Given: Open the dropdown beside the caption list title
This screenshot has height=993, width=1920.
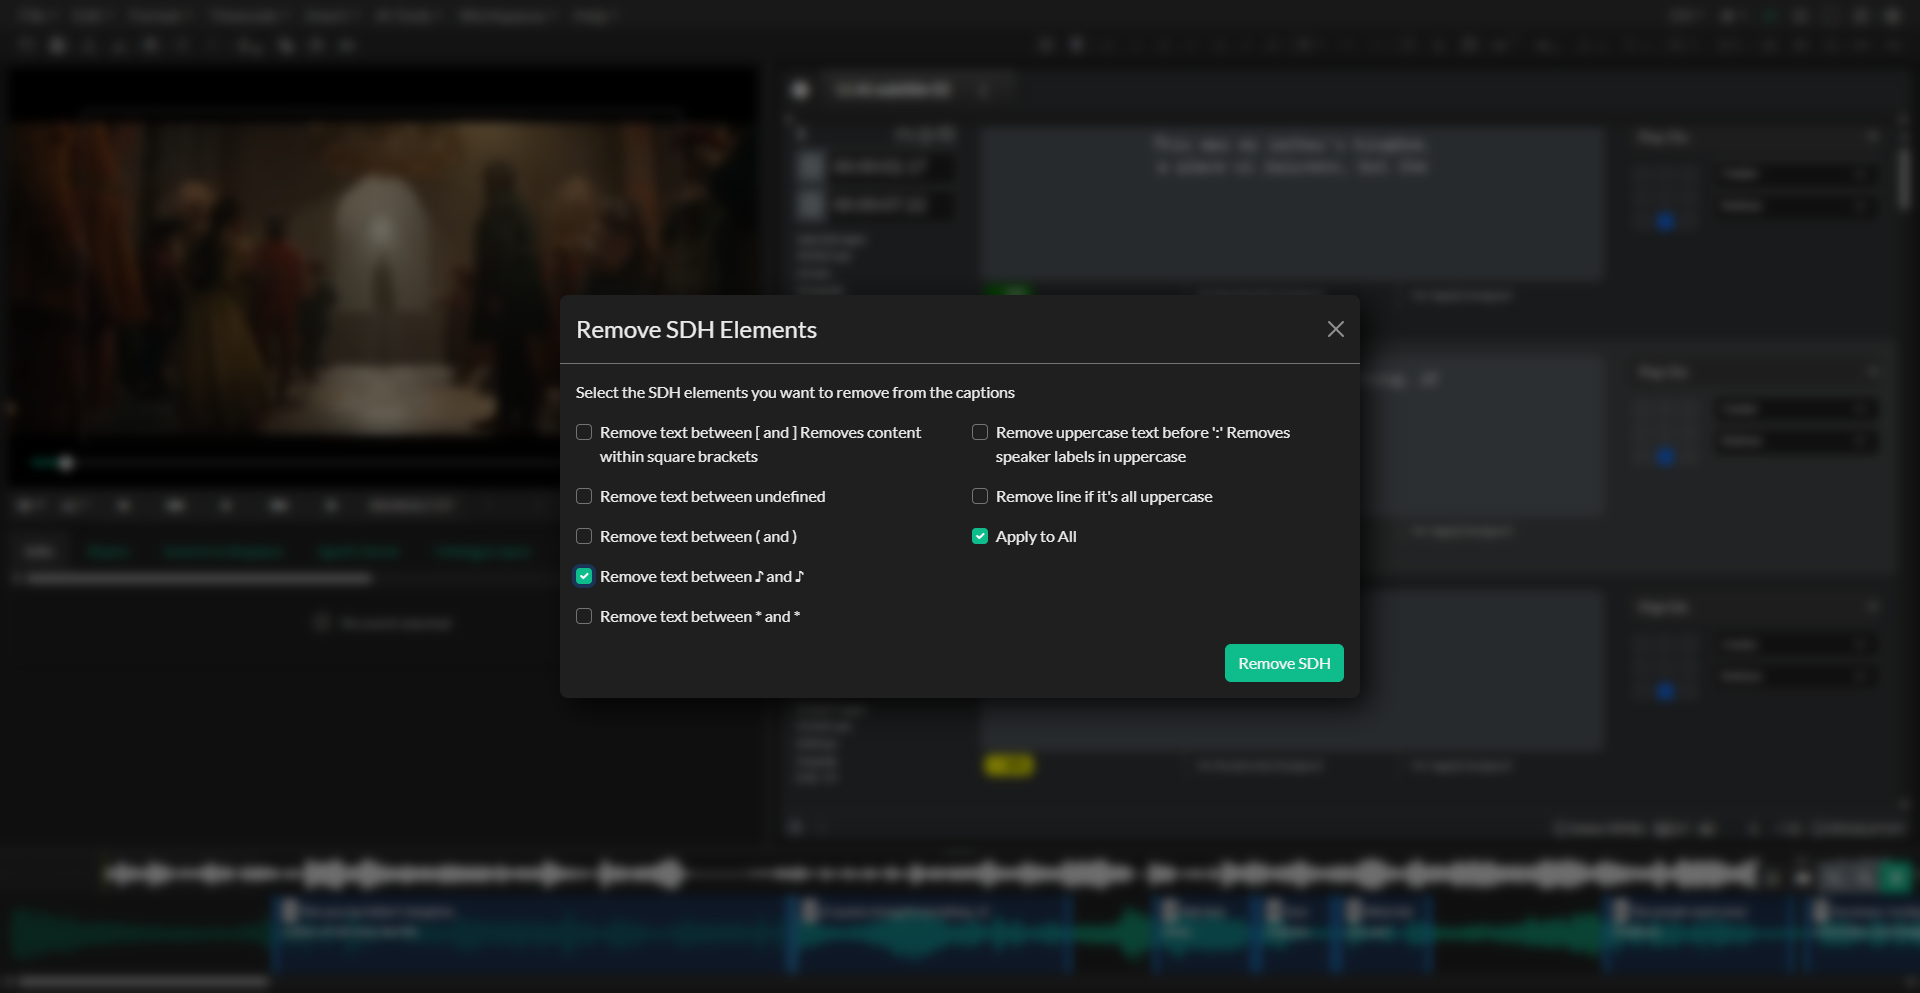Looking at the screenshot, I should tap(985, 89).
